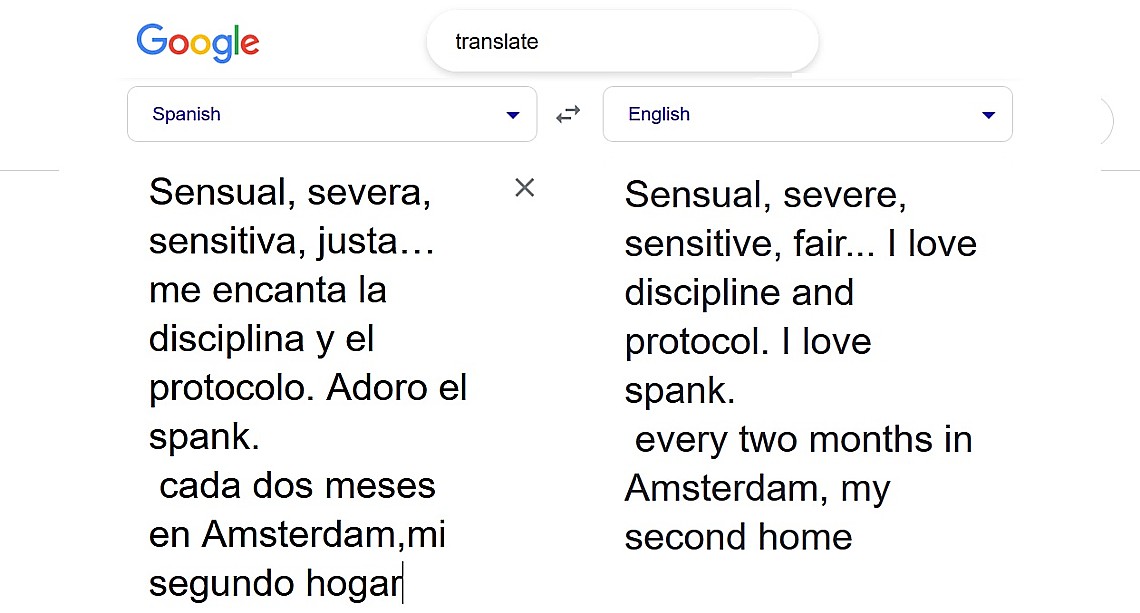The width and height of the screenshot is (1140, 613).
Task: Select the "Spanish" source language label
Action: (x=187, y=114)
